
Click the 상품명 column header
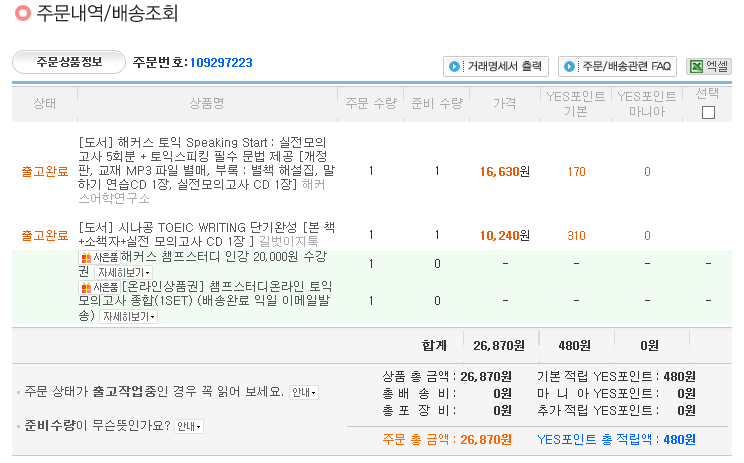pyautogui.click(x=207, y=103)
